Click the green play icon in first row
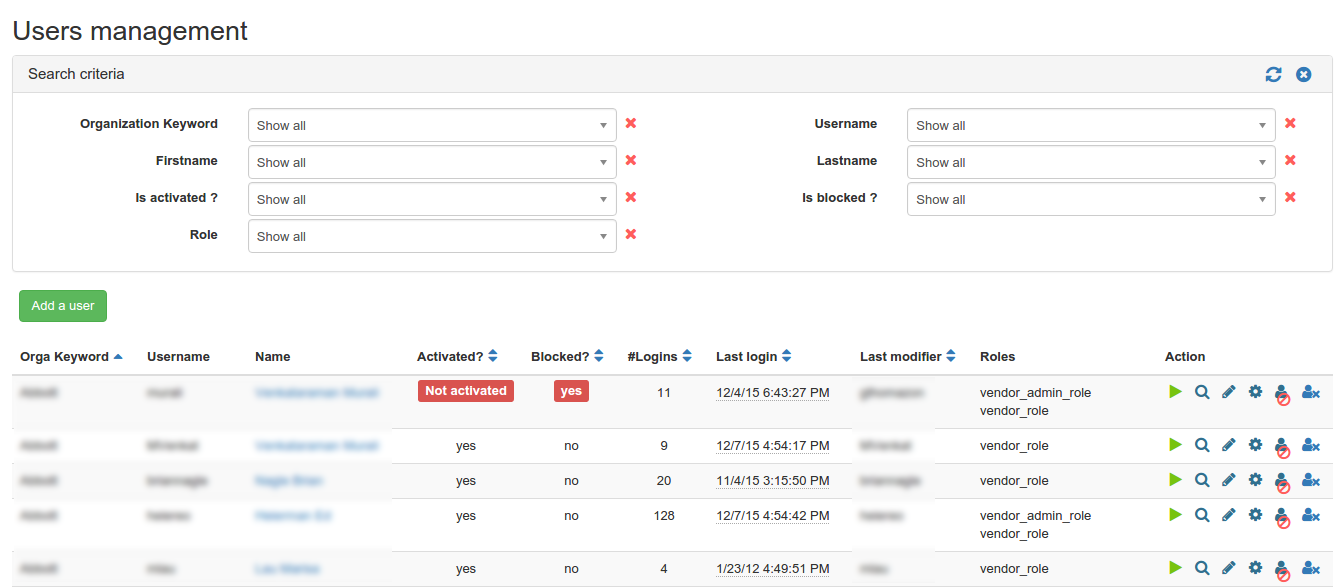The image size is (1335, 587). pos(1176,392)
